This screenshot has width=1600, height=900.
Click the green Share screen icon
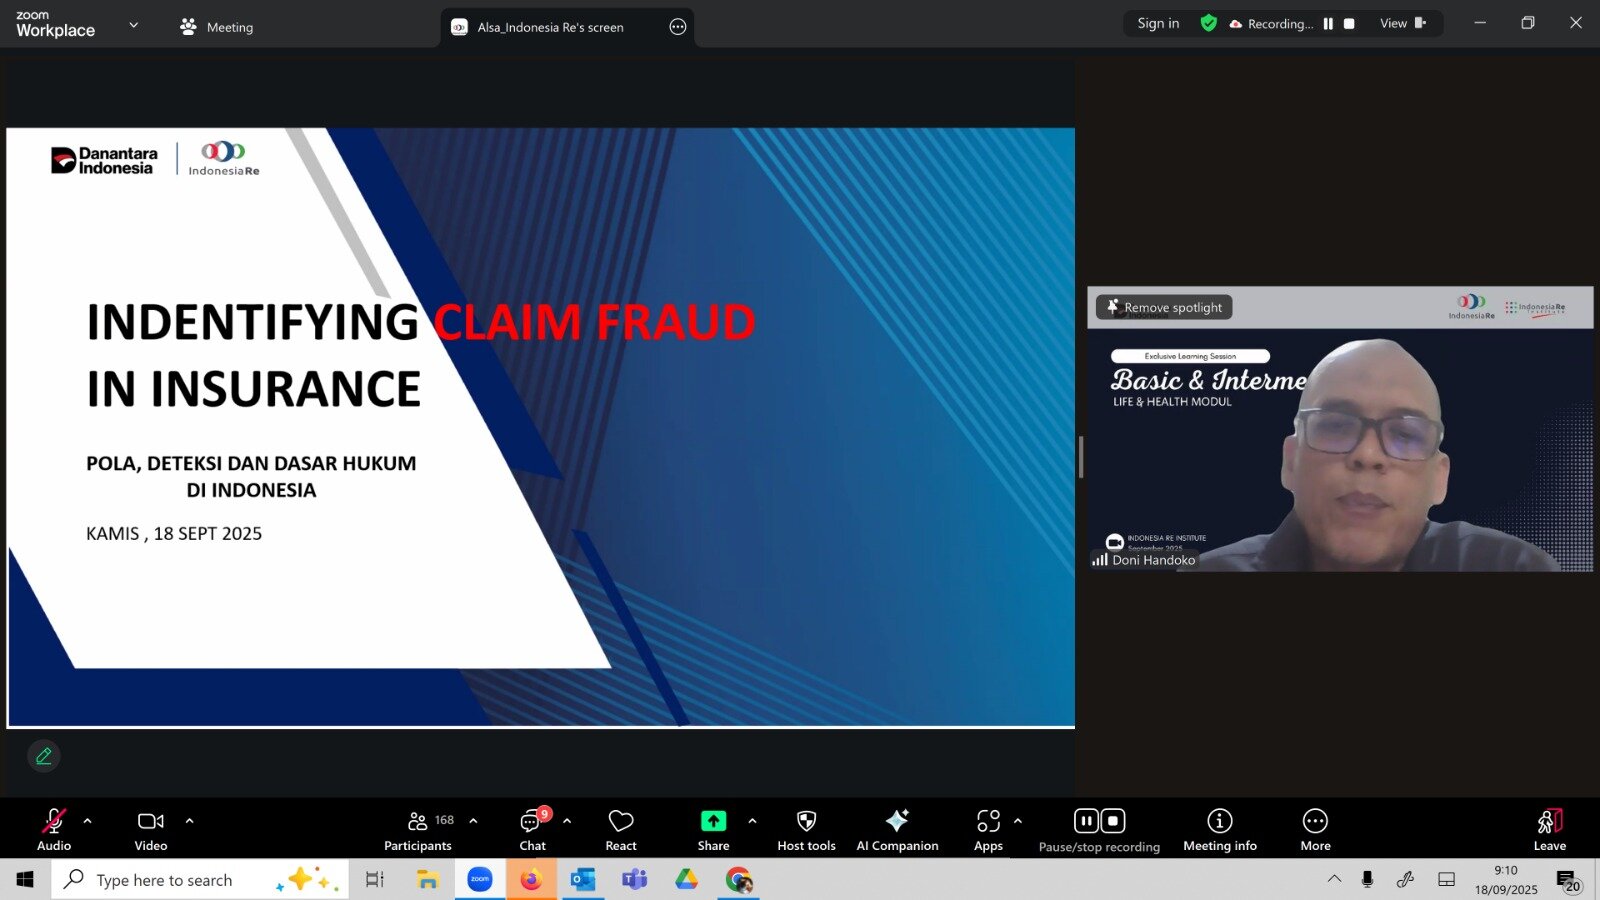click(713, 822)
